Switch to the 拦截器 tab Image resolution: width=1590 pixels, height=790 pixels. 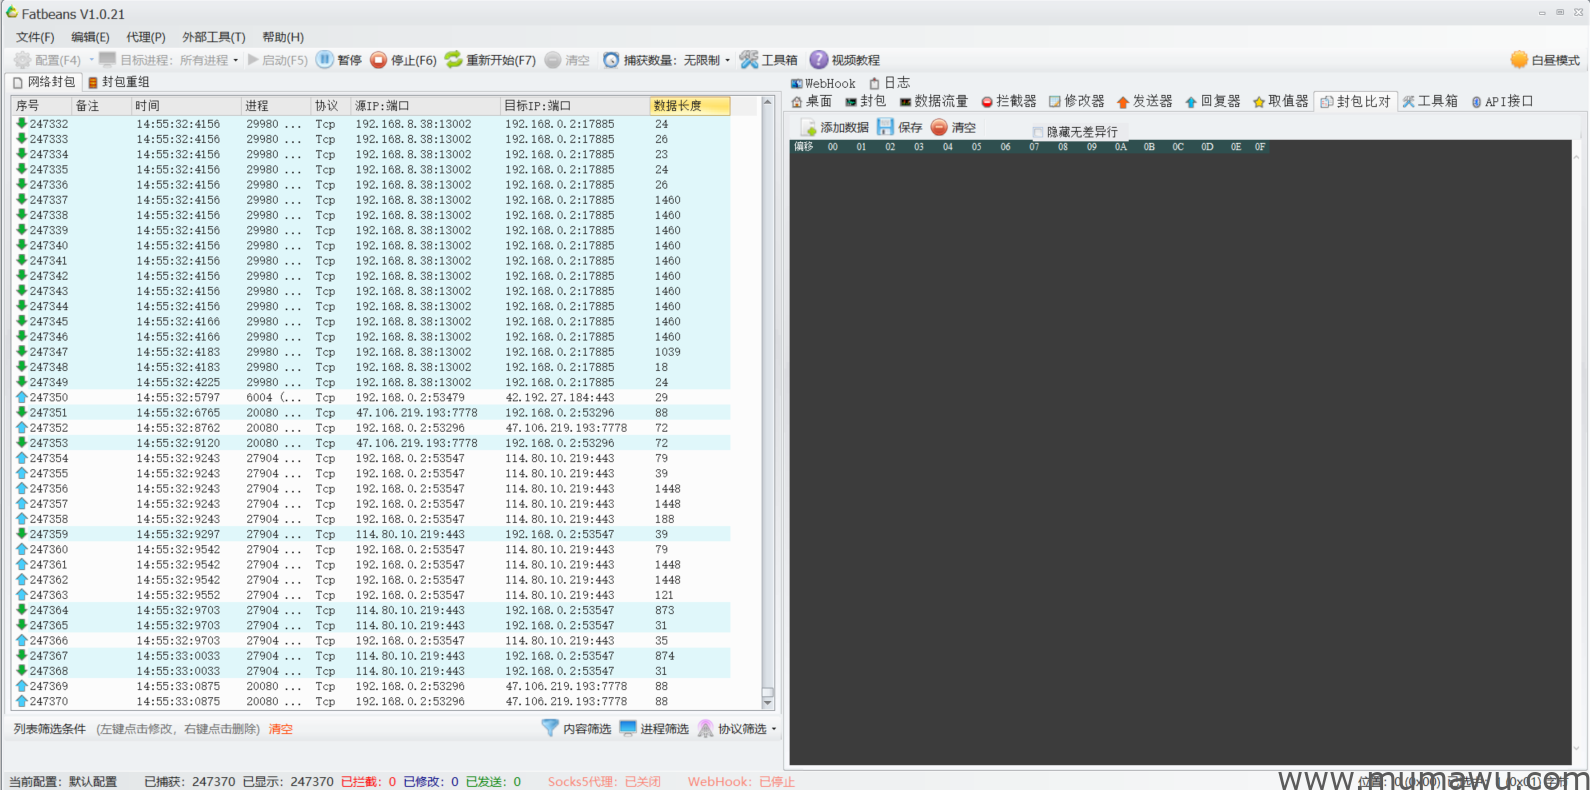click(x=1008, y=101)
